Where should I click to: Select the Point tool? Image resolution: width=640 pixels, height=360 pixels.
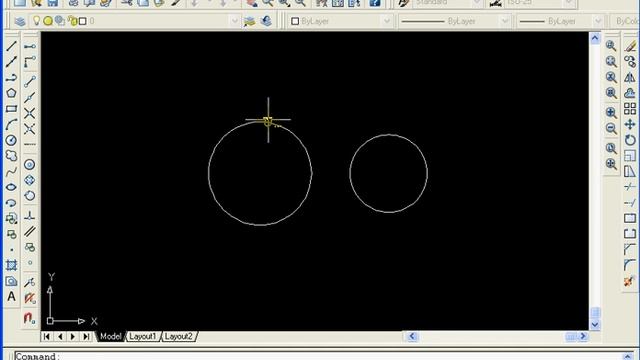[x=11, y=250]
